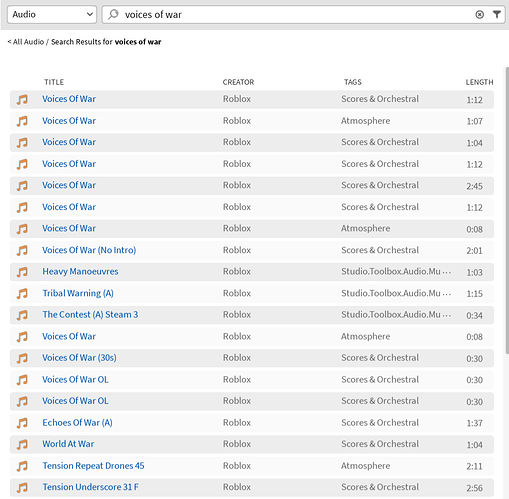Image resolution: width=509 pixels, height=499 pixels.
Task: Click Atmosphere tag of Tension Repeat Drones 45
Action: (x=365, y=466)
